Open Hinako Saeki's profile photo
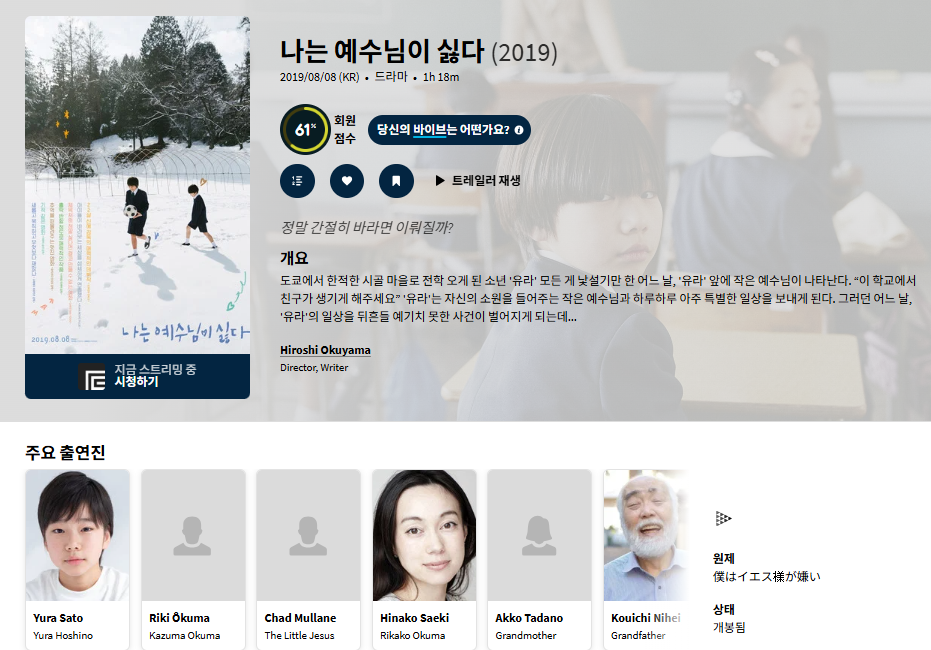The width and height of the screenshot is (931, 650). pyautogui.click(x=423, y=535)
